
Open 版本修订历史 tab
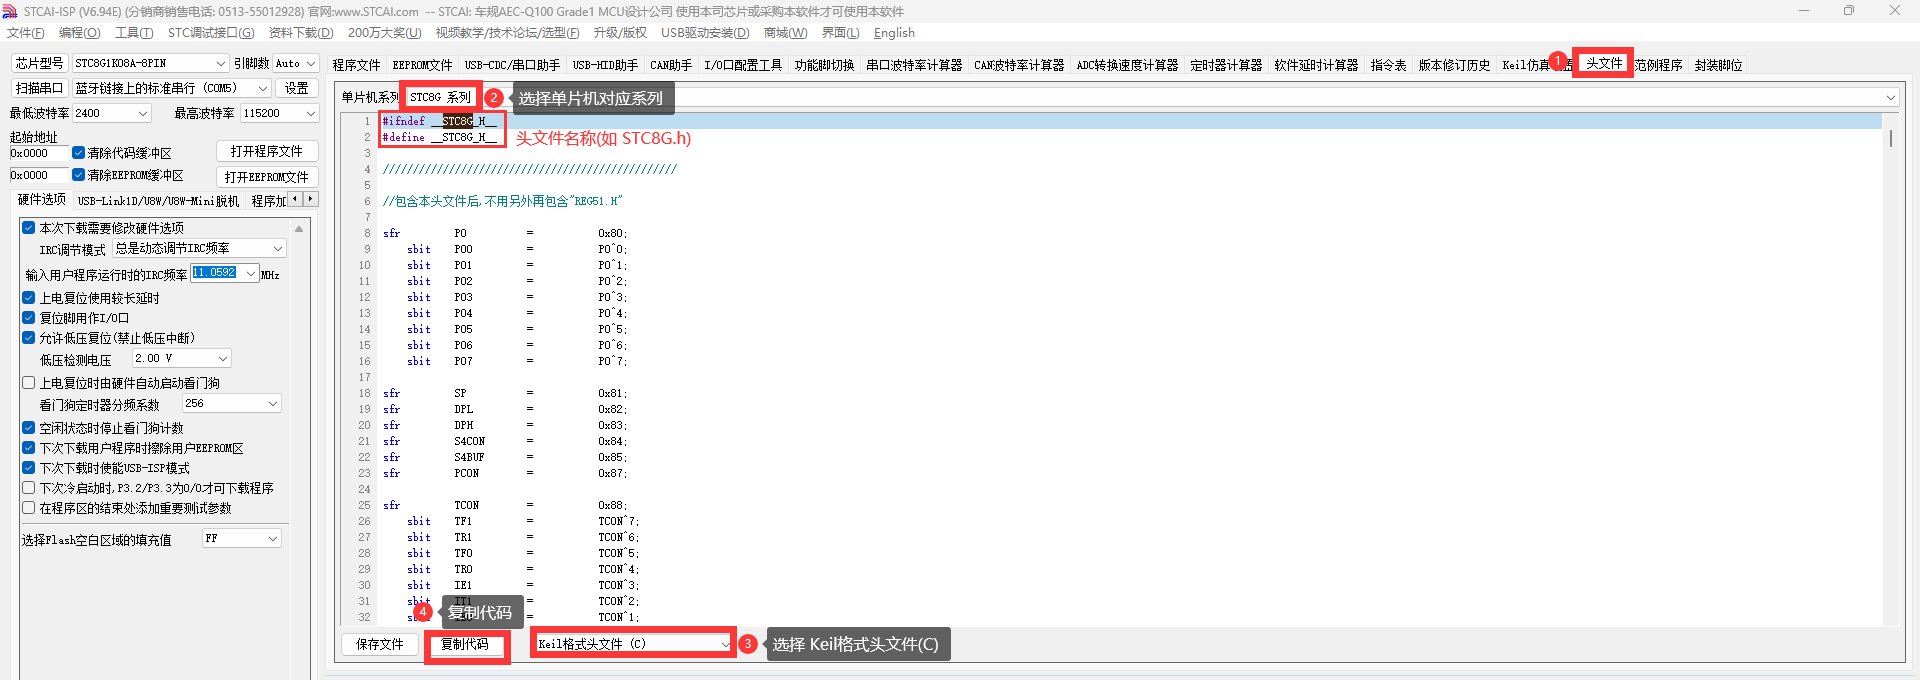pos(1454,65)
